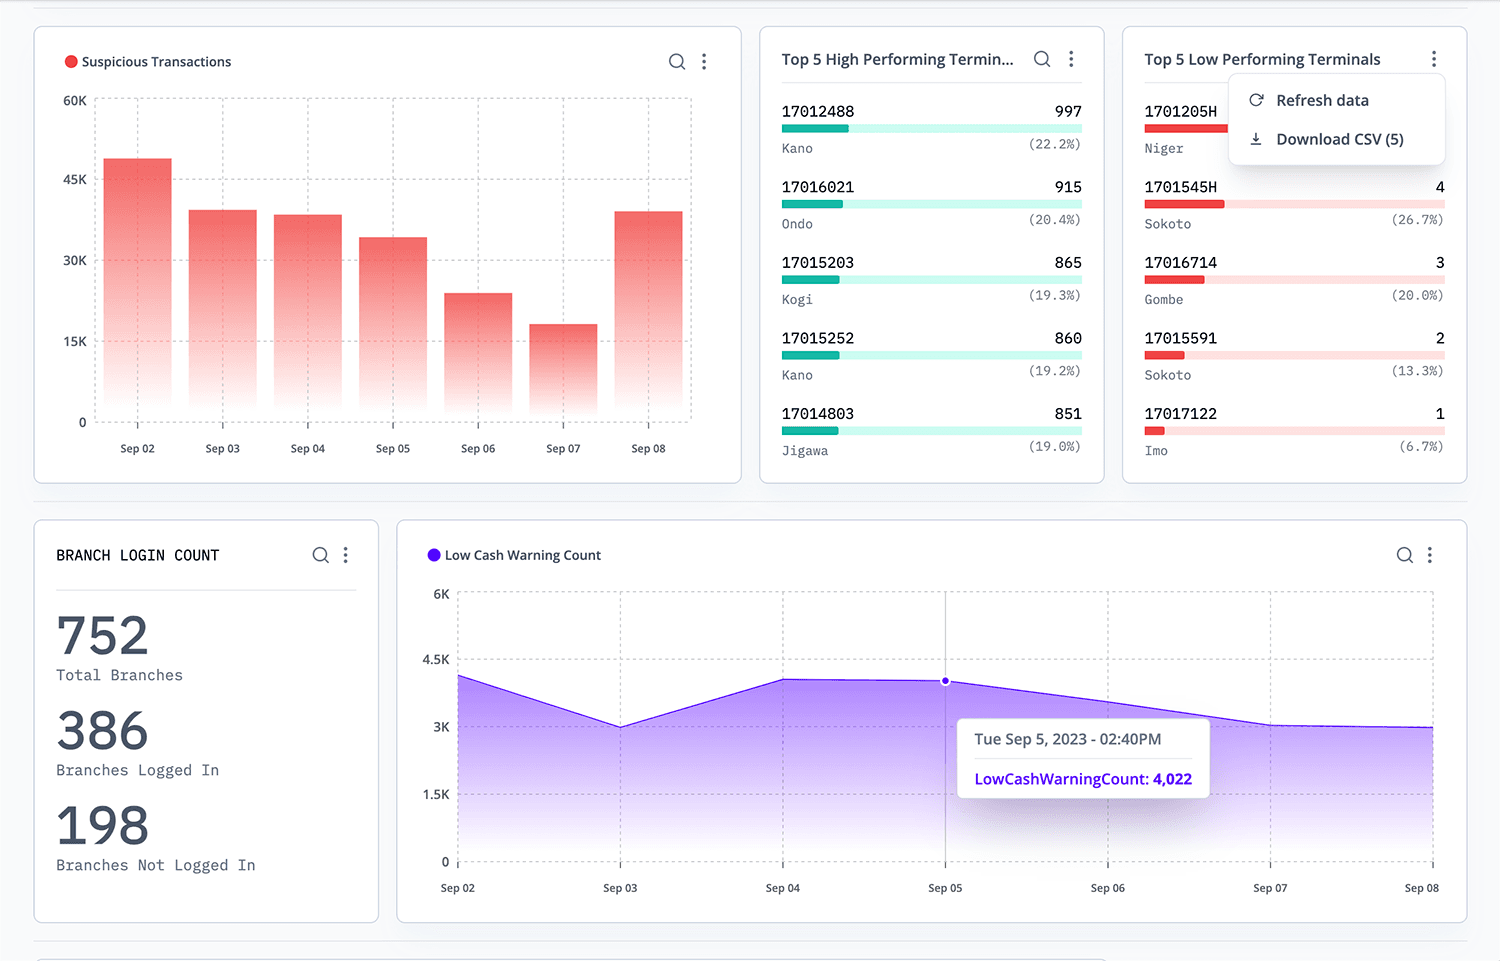Open kebab menu of Low Cash Warning Count card

[x=1430, y=555]
